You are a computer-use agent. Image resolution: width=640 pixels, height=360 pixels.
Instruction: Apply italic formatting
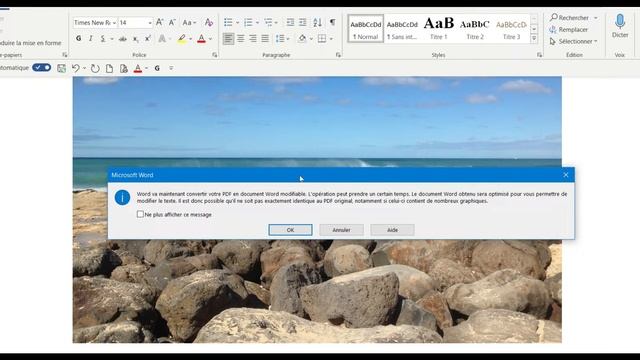point(91,38)
